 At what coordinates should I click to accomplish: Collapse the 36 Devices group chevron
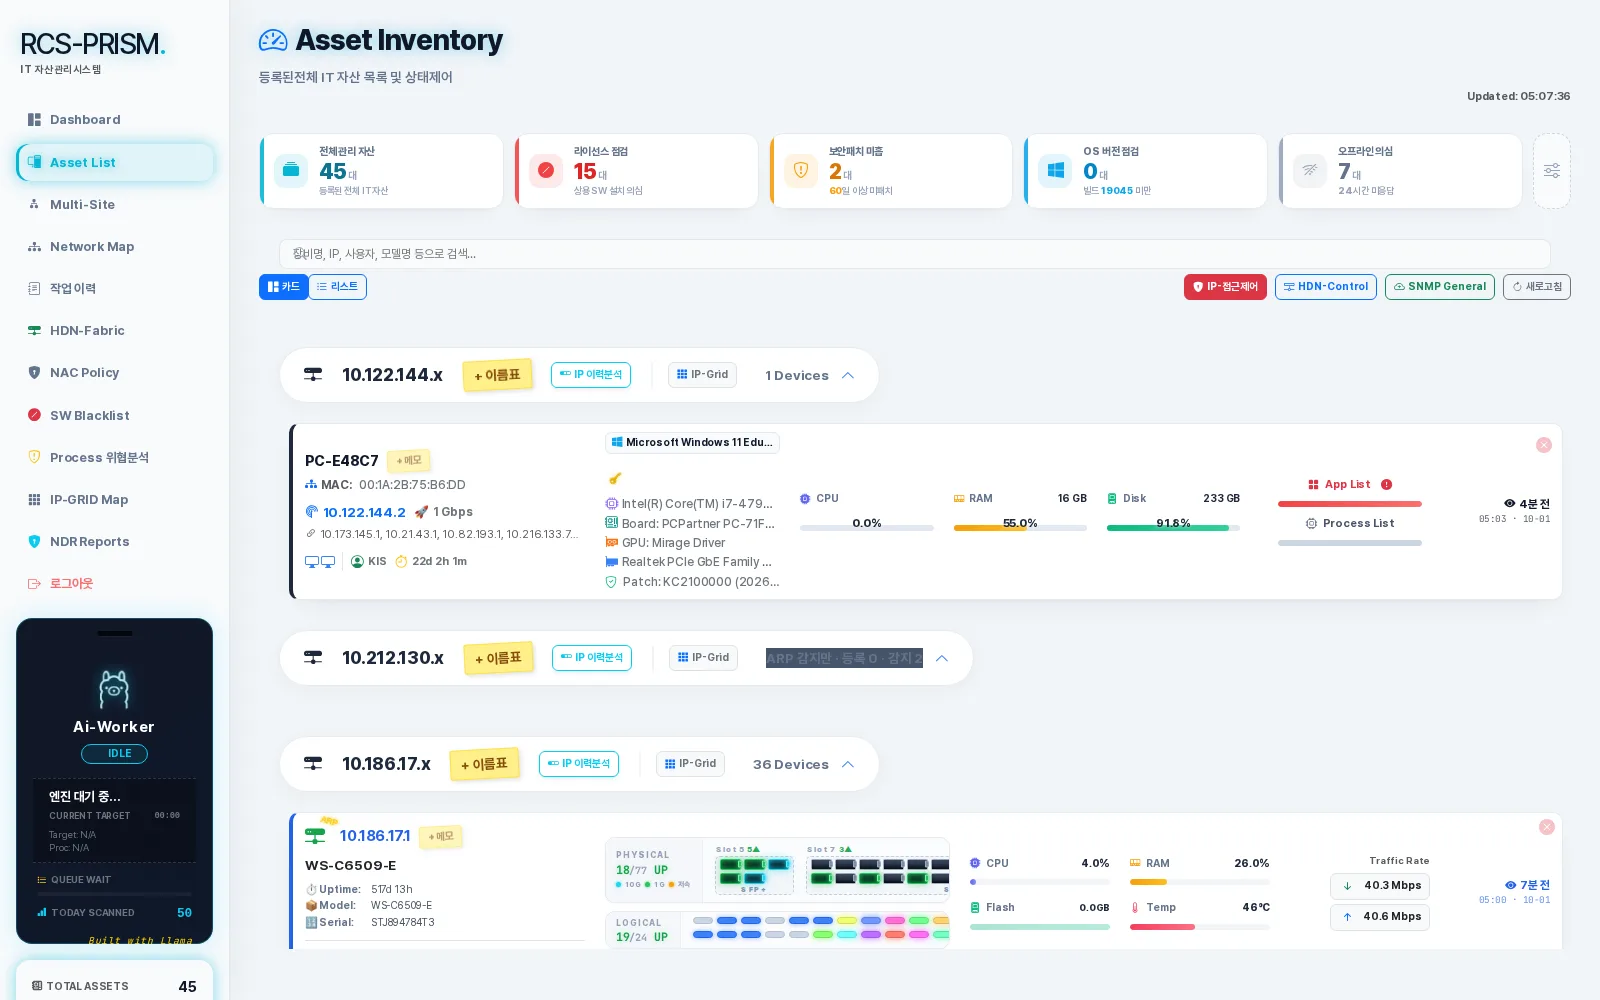tap(848, 764)
